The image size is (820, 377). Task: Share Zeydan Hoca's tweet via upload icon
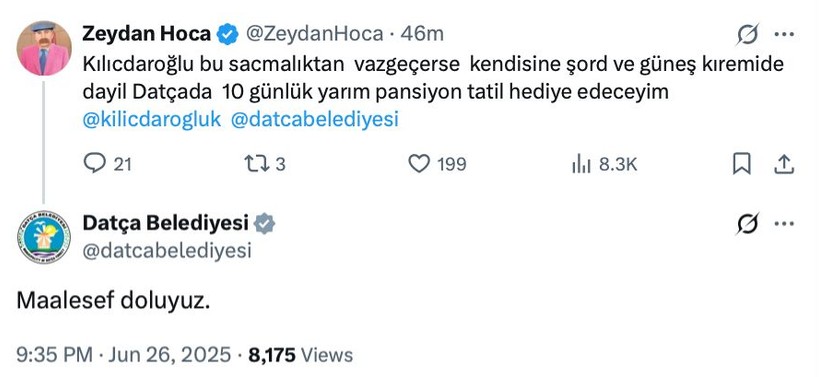(x=784, y=164)
